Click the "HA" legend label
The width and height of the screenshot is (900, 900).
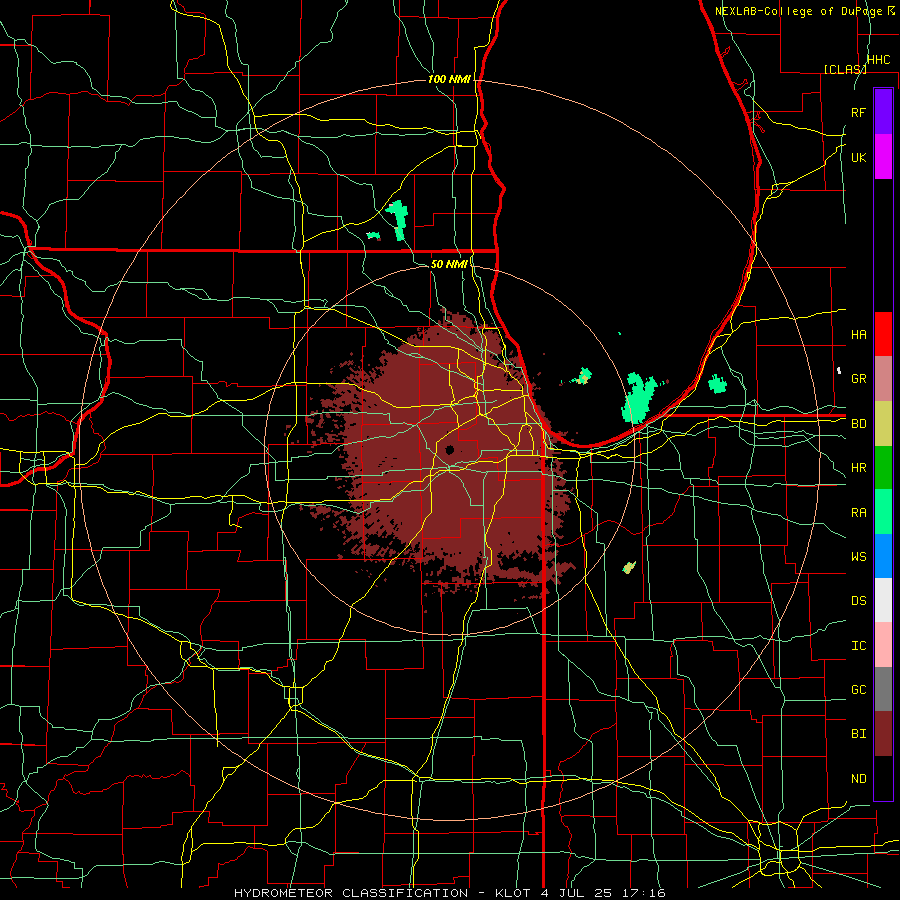click(858, 334)
